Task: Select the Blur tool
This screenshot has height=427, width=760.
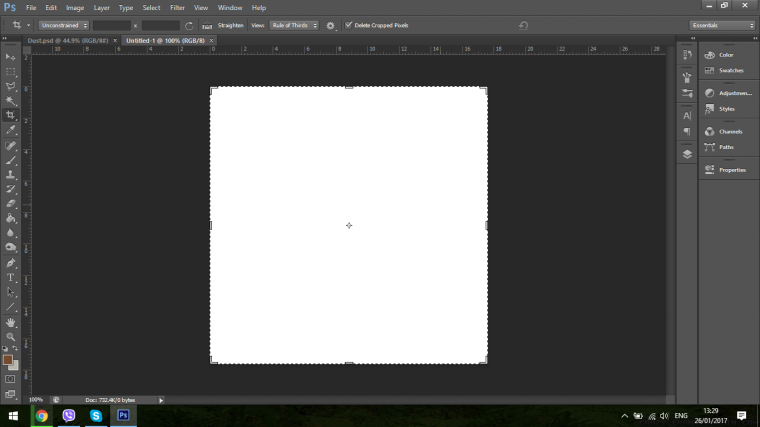Action: click(x=10, y=233)
